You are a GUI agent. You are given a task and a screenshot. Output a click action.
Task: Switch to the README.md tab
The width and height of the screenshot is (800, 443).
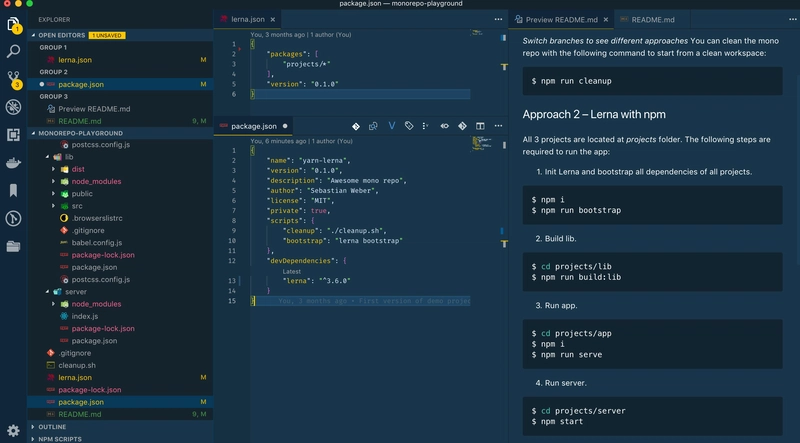(x=654, y=19)
